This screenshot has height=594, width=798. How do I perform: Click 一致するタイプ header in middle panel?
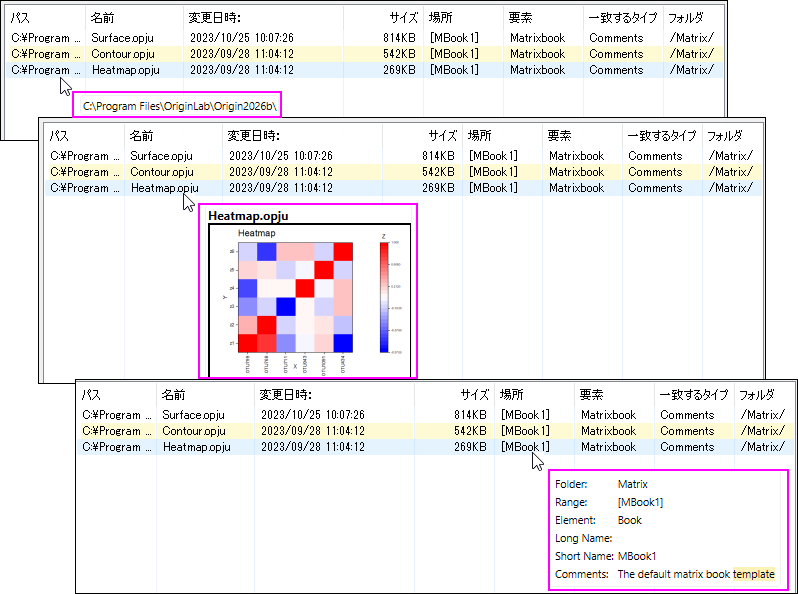[x=662, y=136]
